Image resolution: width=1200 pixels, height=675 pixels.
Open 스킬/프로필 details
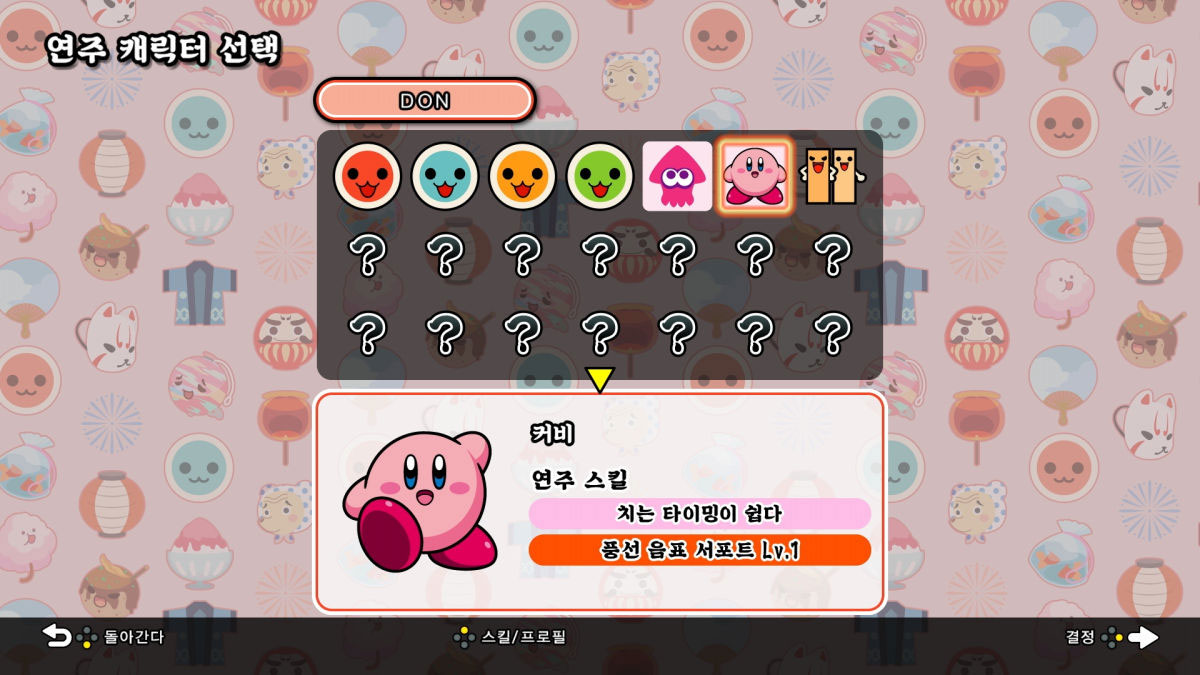(510, 636)
